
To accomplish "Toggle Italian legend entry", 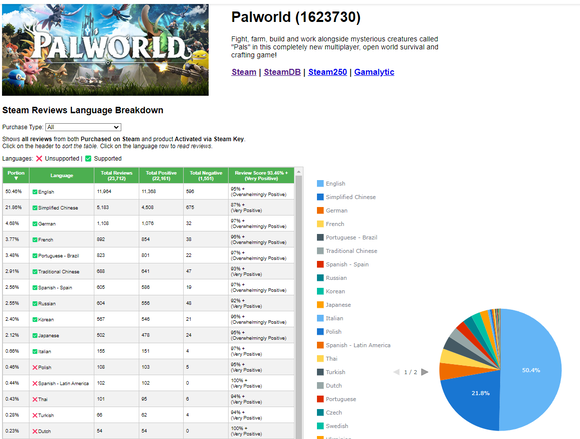I will click(330, 318).
